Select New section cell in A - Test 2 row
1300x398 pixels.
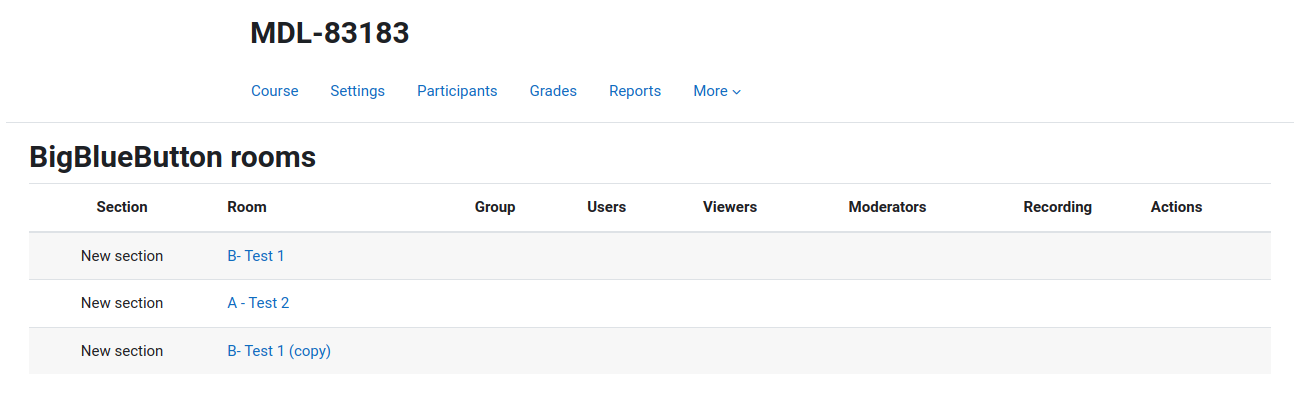tap(122, 303)
